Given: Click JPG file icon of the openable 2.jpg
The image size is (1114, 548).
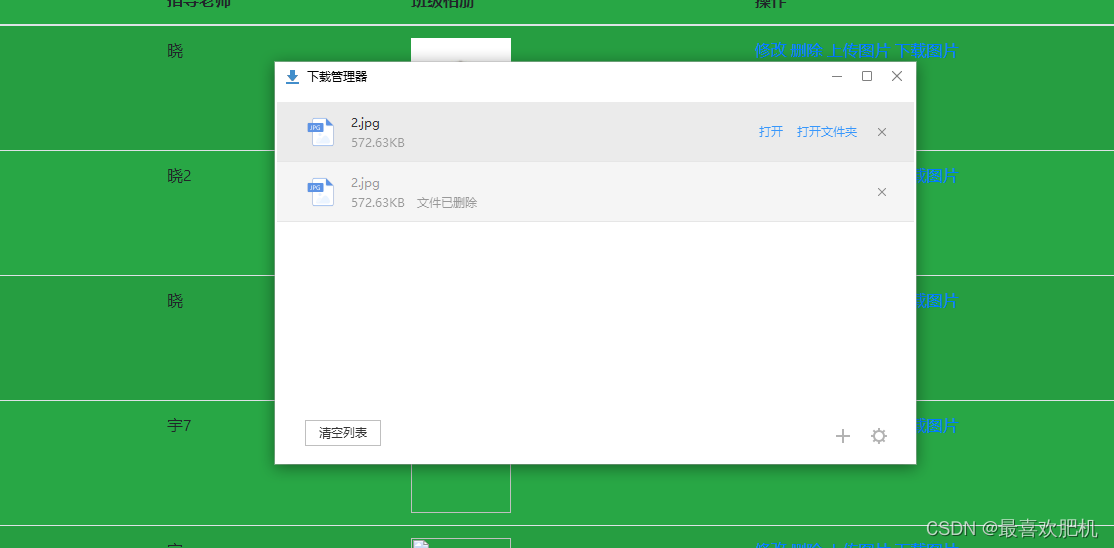Looking at the screenshot, I should (321, 132).
